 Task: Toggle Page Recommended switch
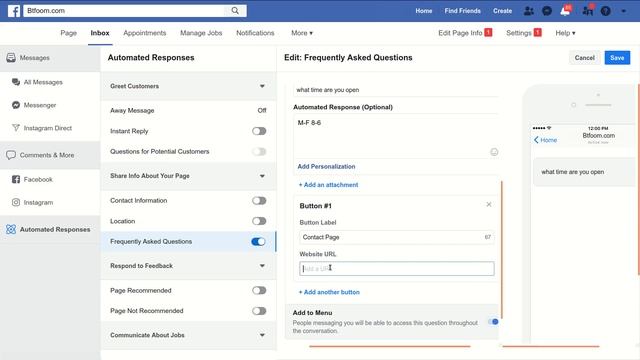click(x=259, y=290)
